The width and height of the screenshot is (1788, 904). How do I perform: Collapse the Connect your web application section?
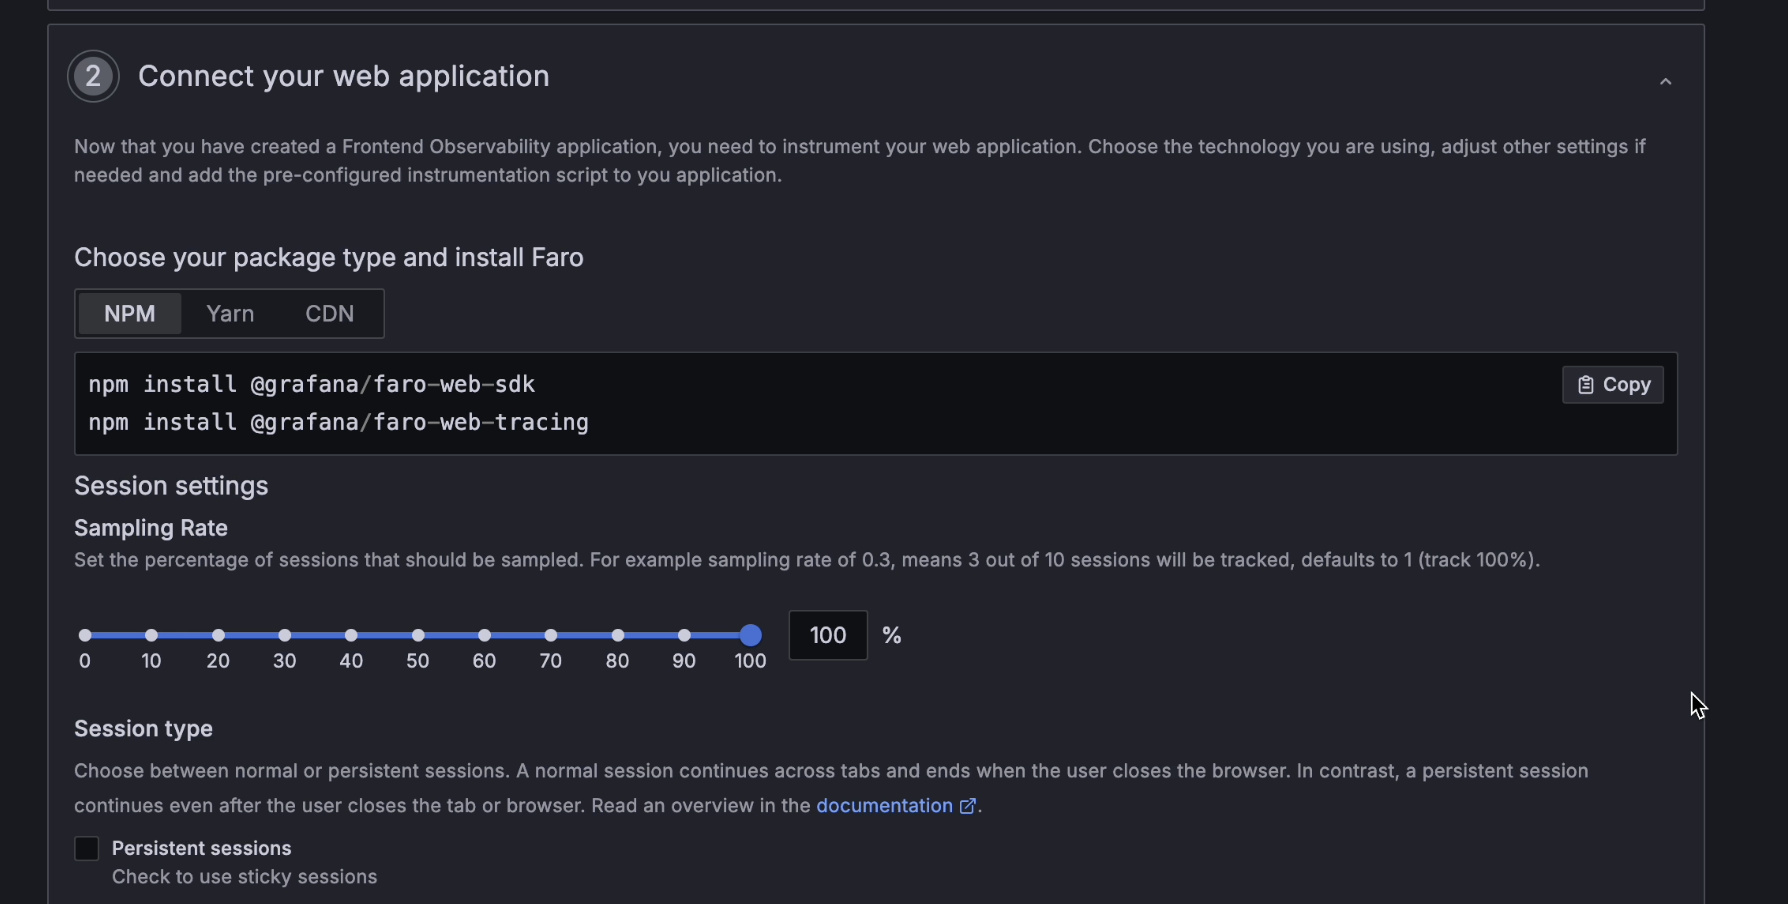1665,81
